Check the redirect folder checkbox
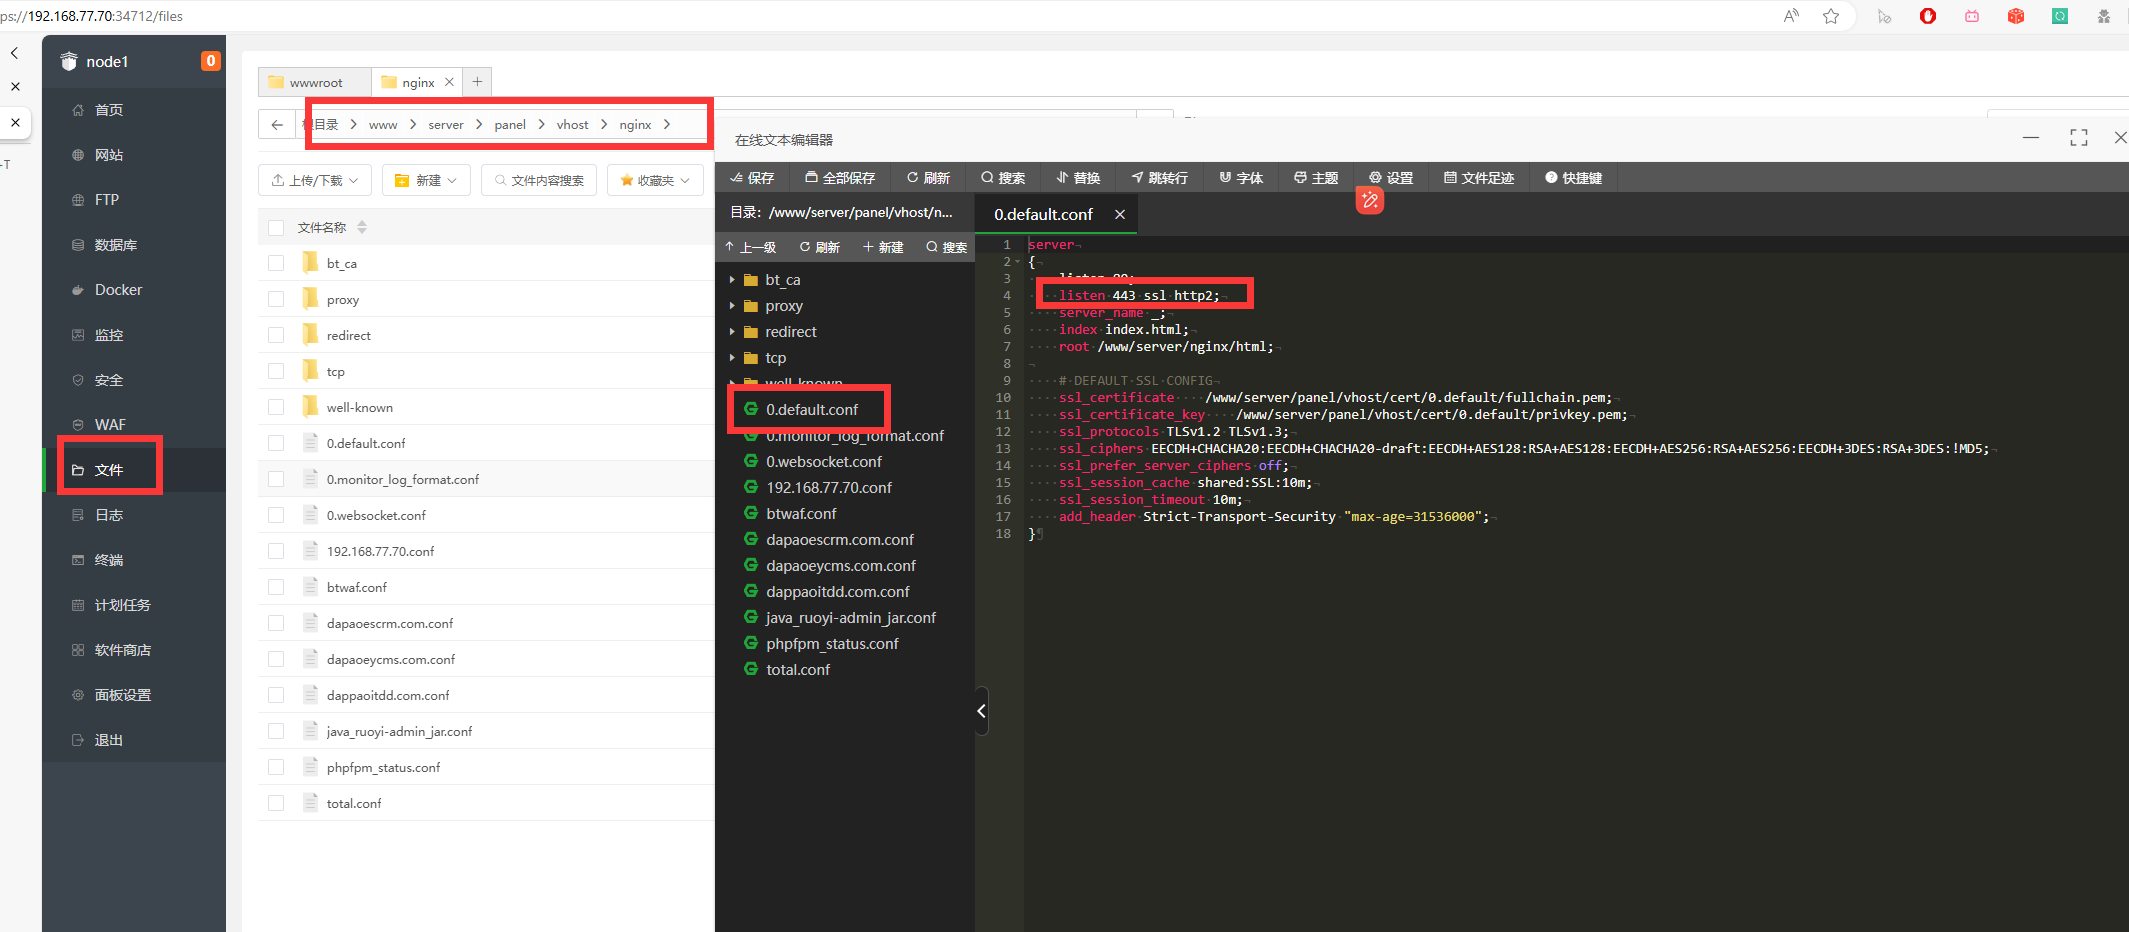Screen dimensions: 2129x932 [x=276, y=336]
